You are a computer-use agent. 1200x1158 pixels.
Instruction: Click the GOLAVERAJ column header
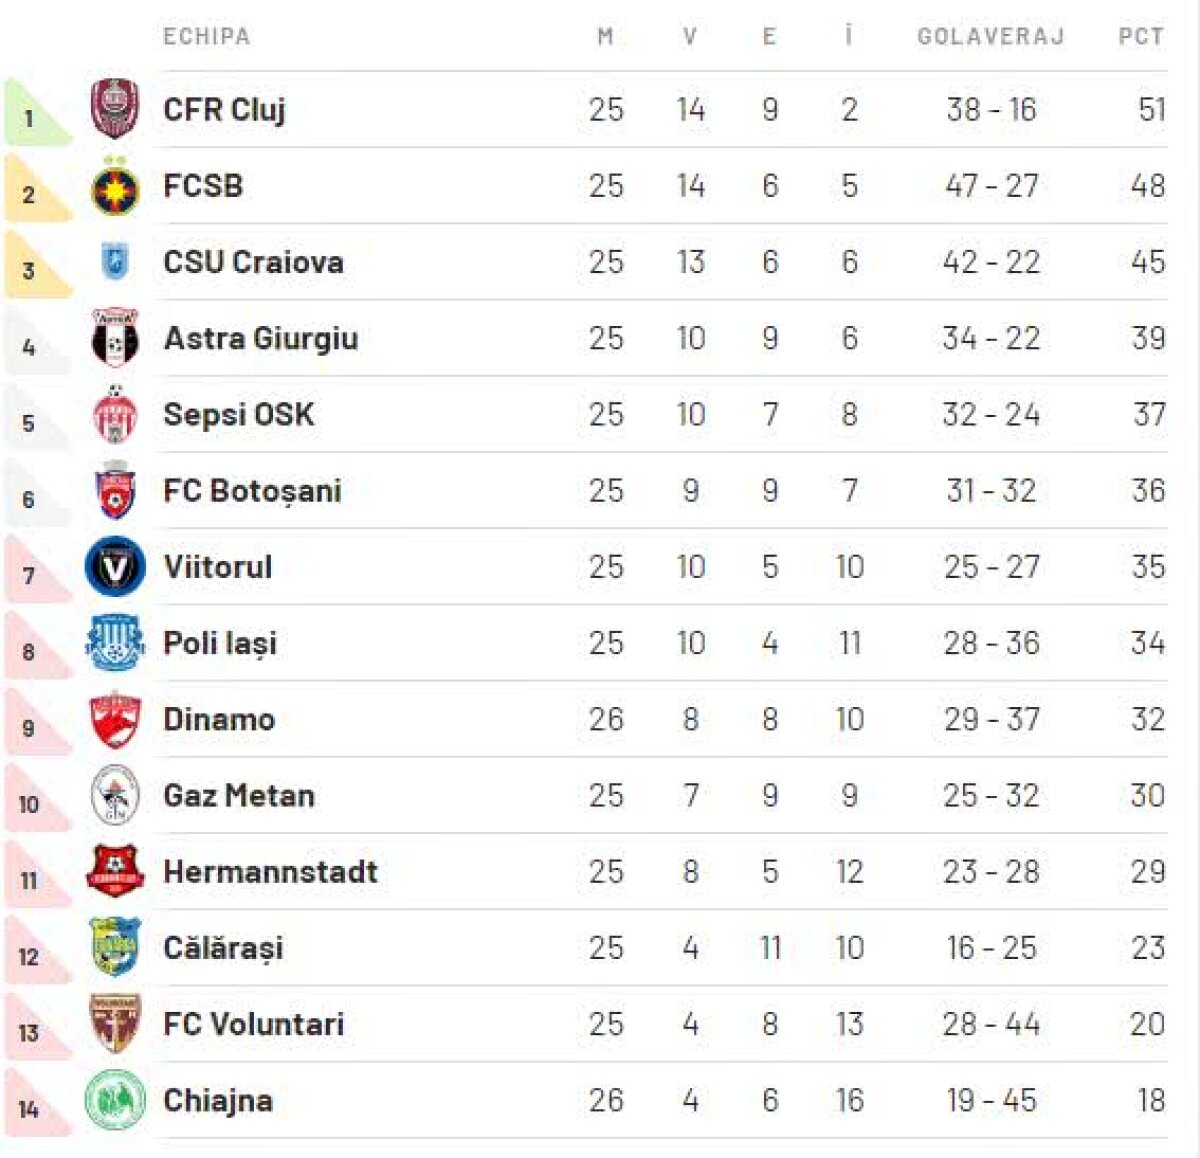pyautogui.click(x=990, y=37)
